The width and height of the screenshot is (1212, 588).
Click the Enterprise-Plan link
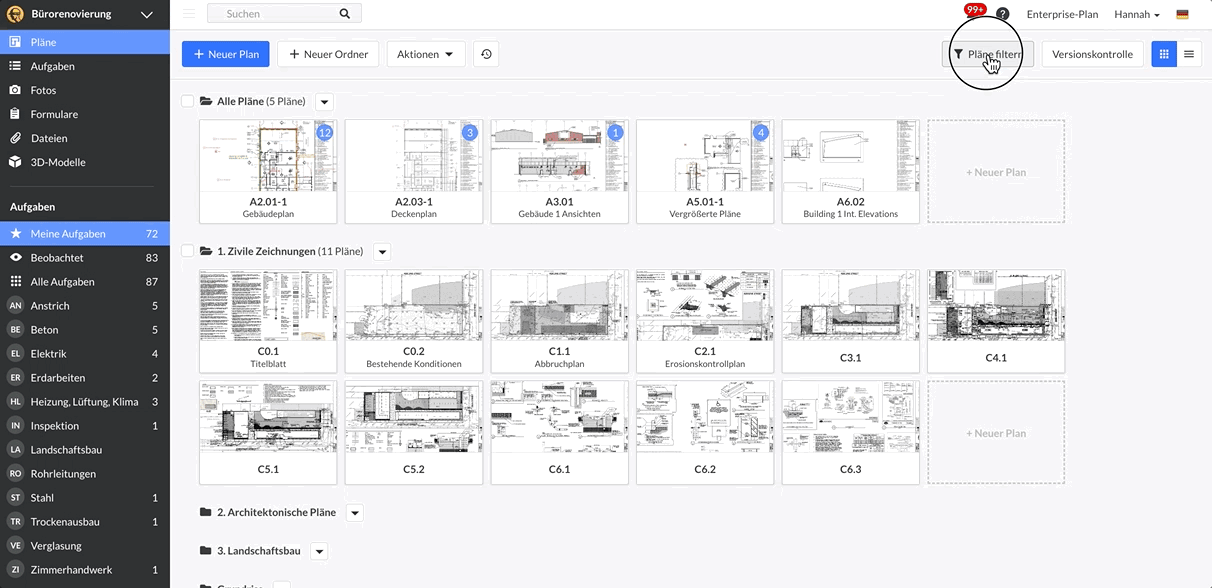coord(1062,15)
